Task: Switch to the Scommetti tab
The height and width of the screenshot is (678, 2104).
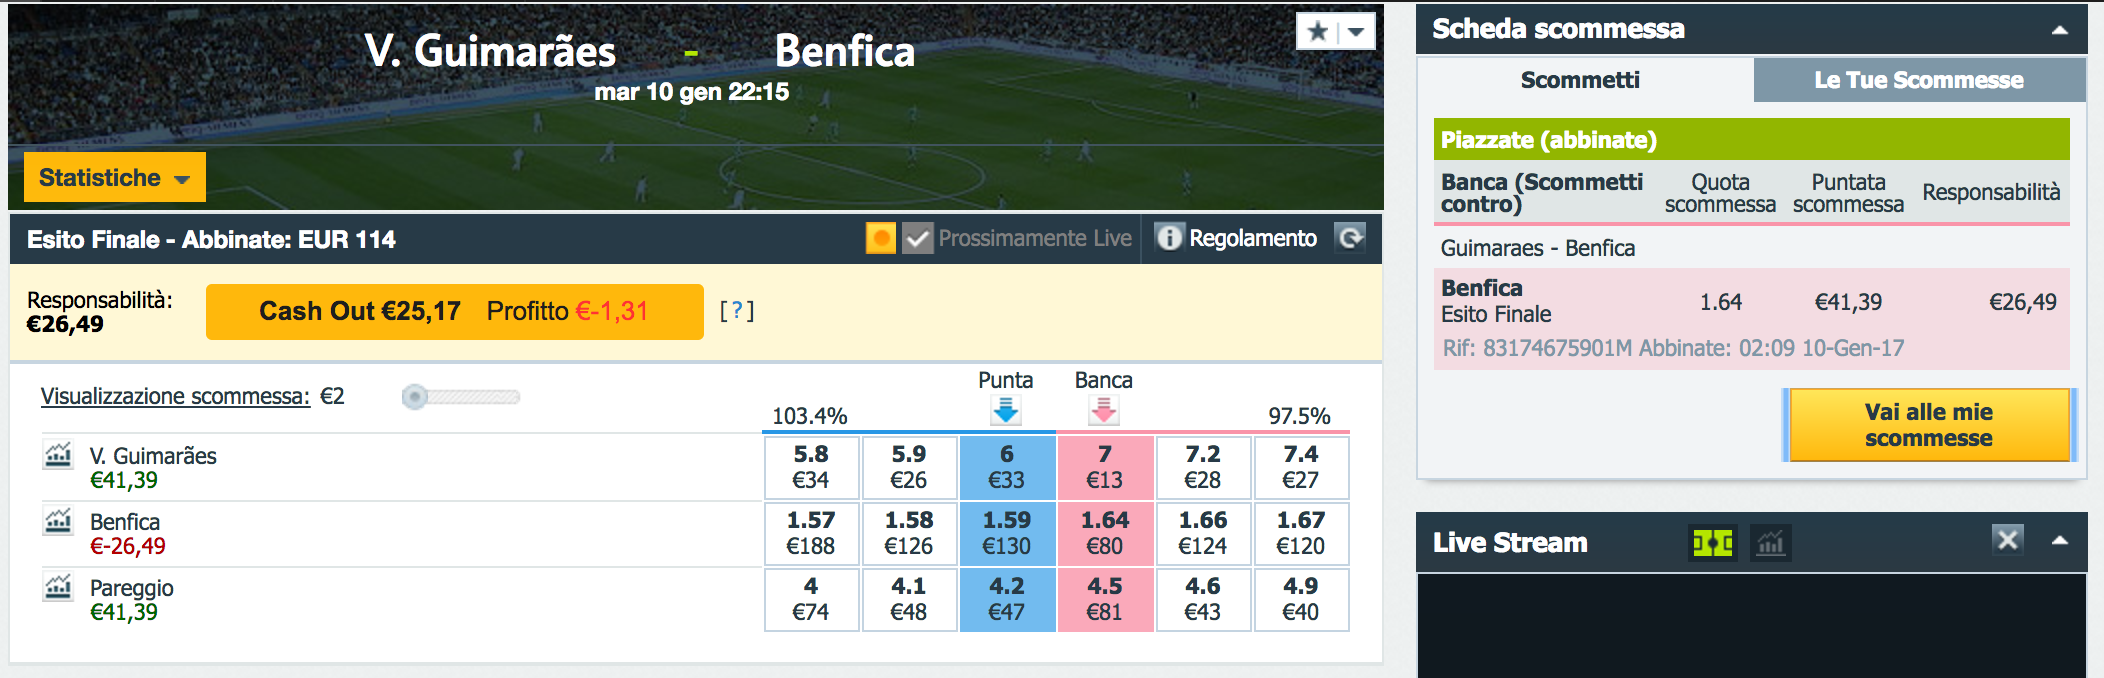Action: coord(1581,80)
